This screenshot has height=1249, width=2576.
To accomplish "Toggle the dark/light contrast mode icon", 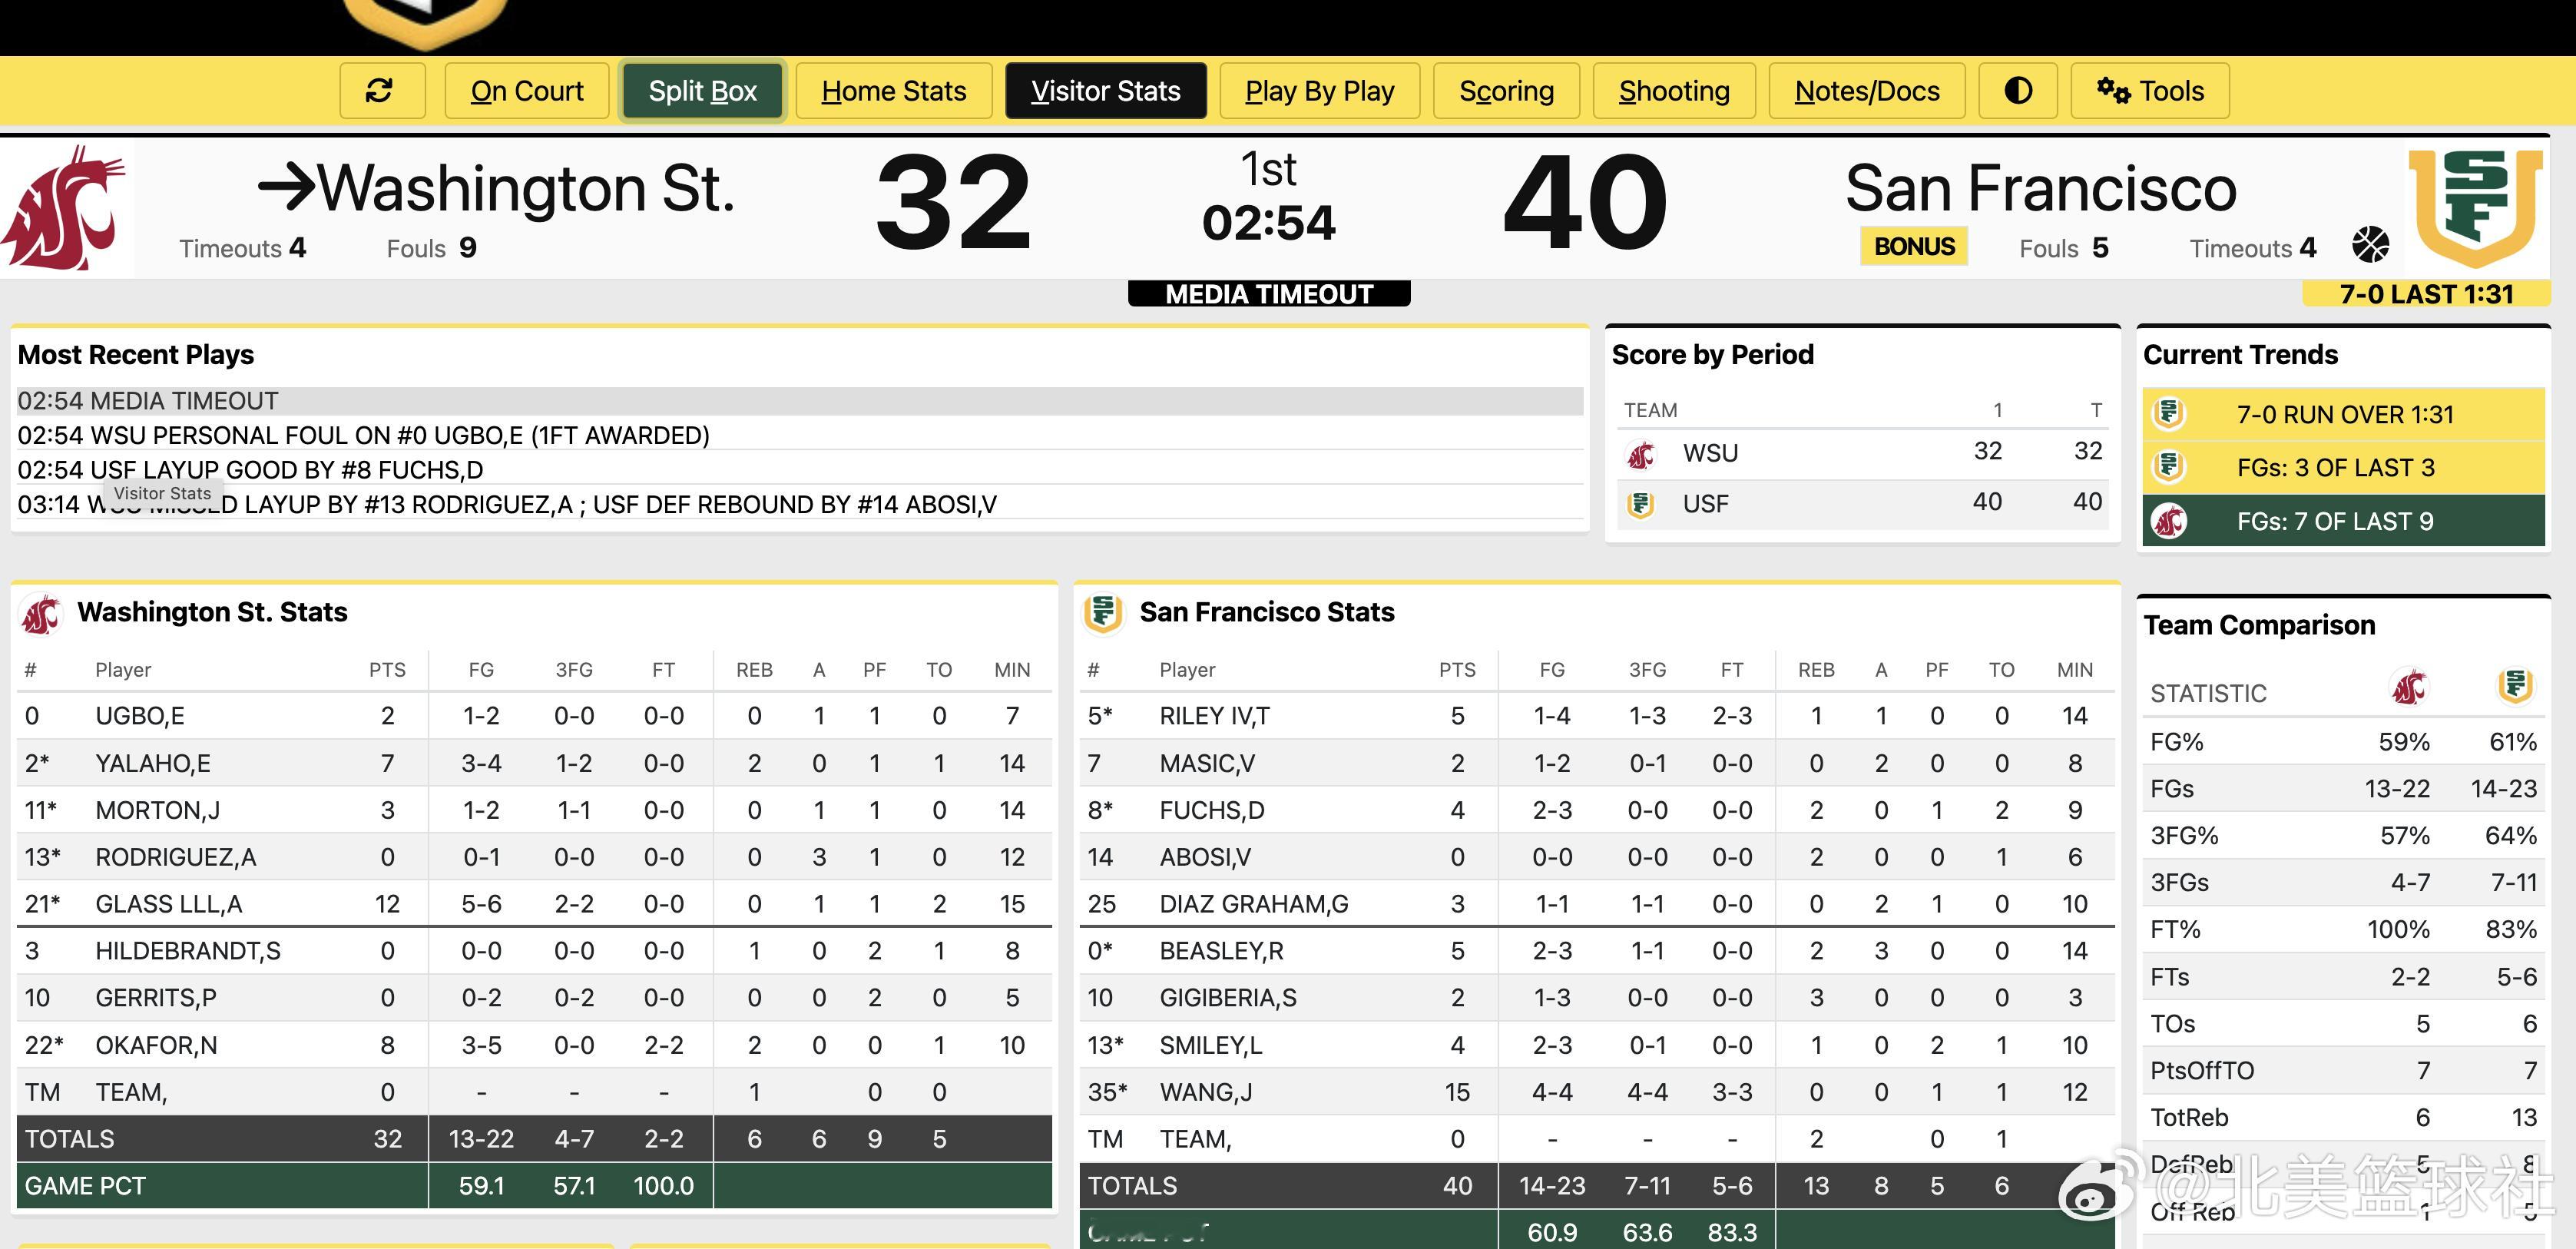I will tap(2017, 91).
